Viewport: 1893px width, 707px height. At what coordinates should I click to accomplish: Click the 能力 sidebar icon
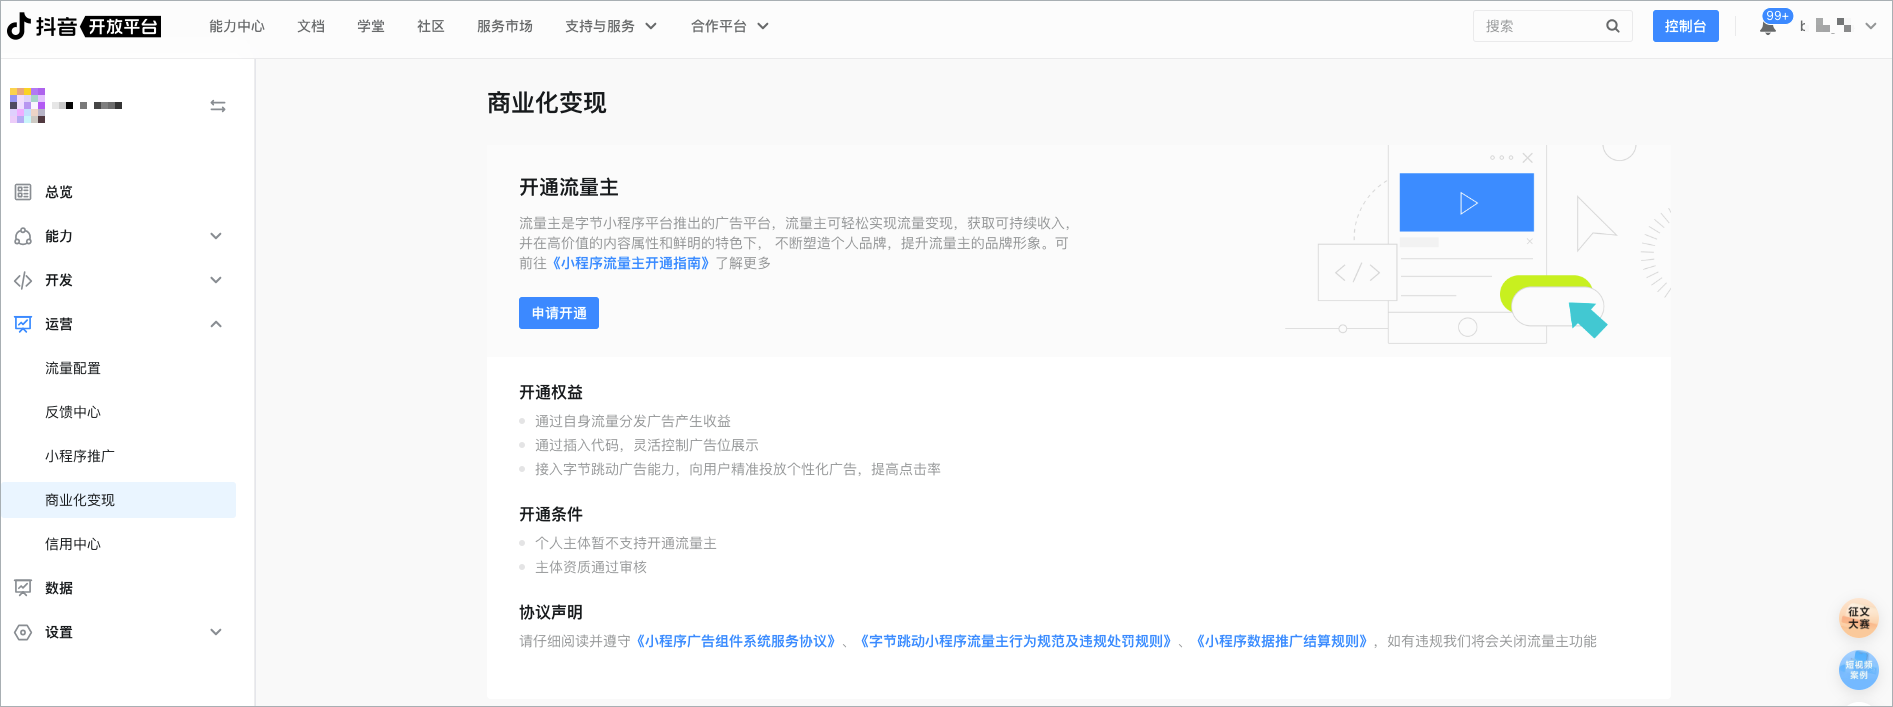(23, 236)
